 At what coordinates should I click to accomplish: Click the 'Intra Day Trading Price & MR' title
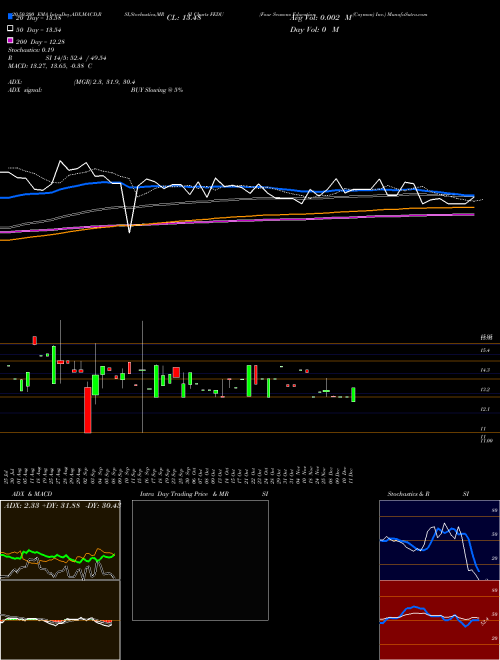(x=184, y=494)
